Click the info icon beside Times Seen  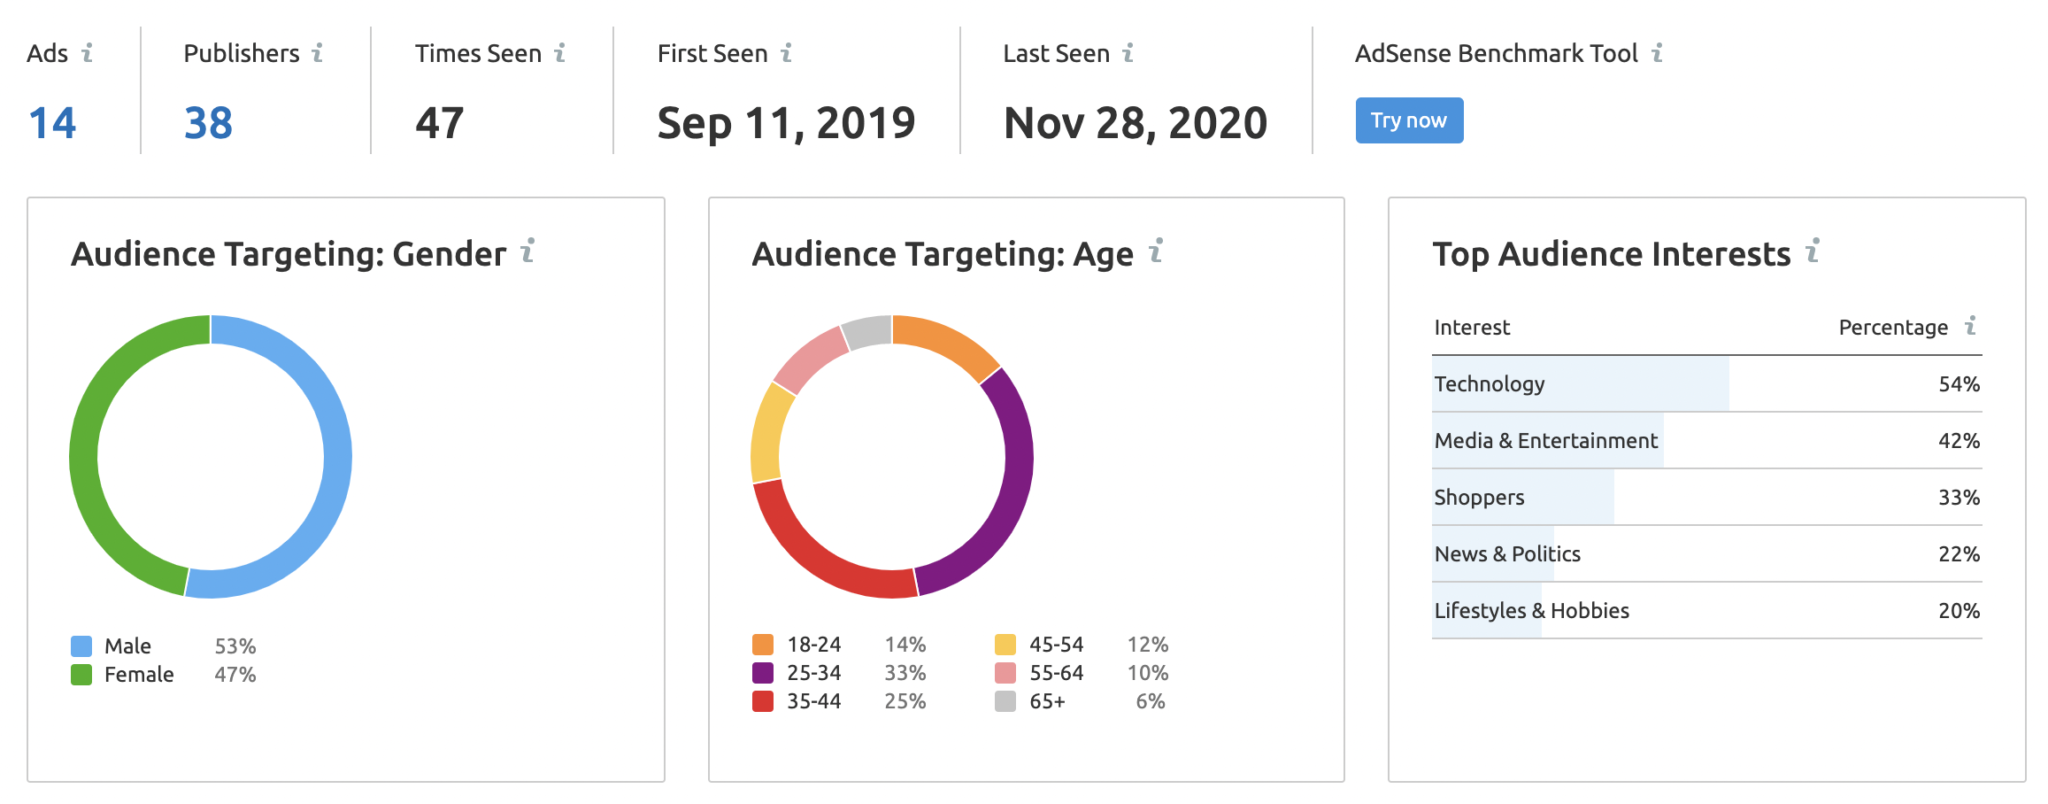click(560, 52)
